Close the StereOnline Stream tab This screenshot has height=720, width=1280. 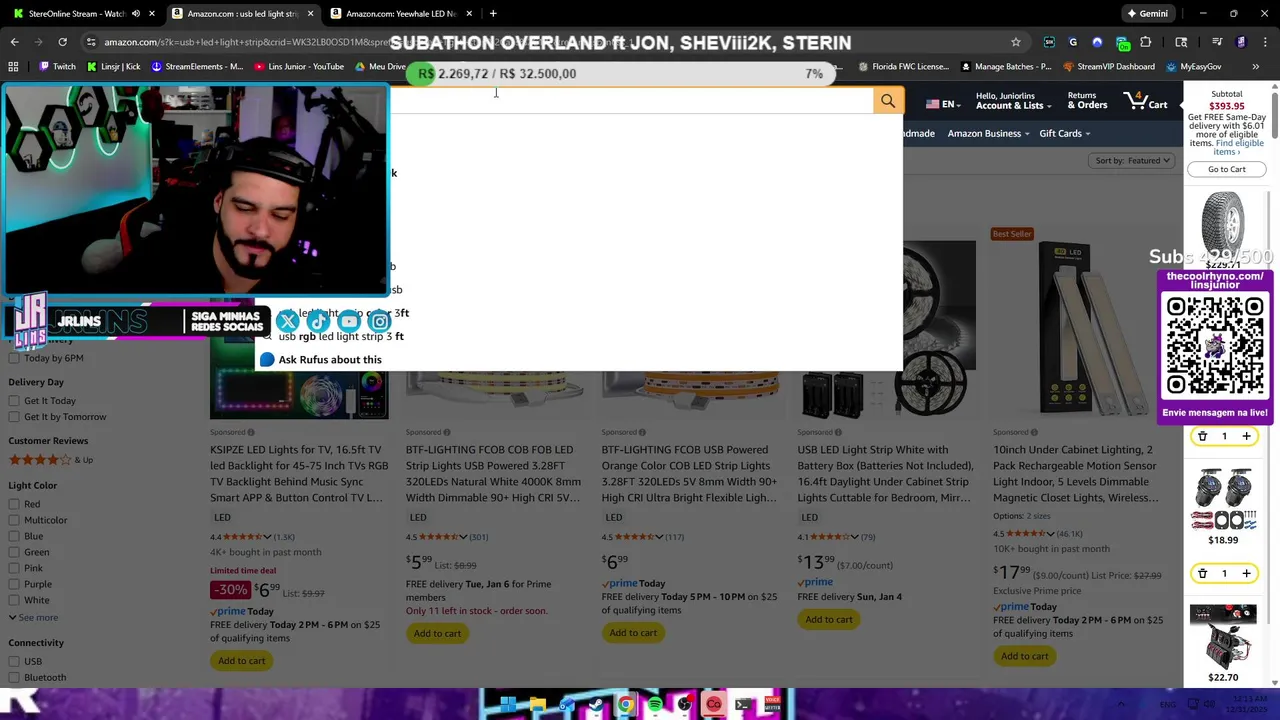pyautogui.click(x=152, y=13)
